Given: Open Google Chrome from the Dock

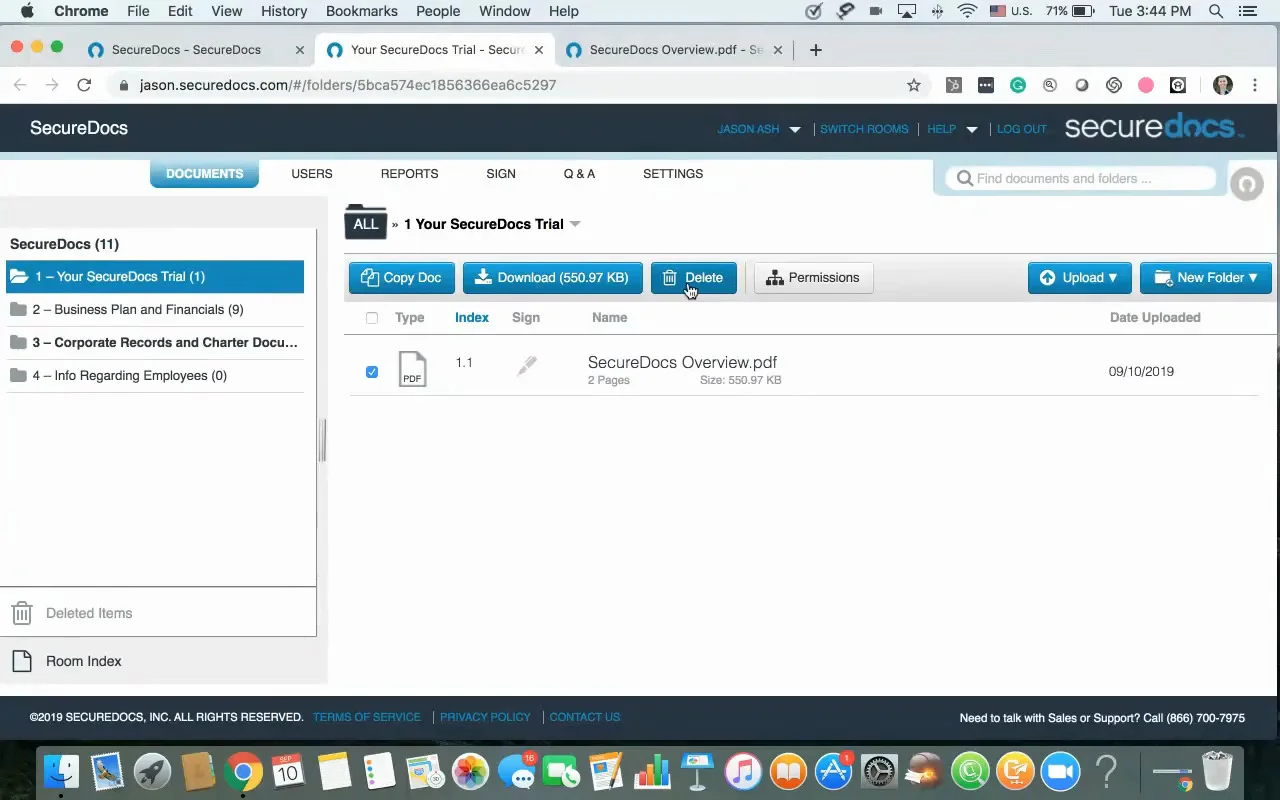Looking at the screenshot, I should coord(243,771).
